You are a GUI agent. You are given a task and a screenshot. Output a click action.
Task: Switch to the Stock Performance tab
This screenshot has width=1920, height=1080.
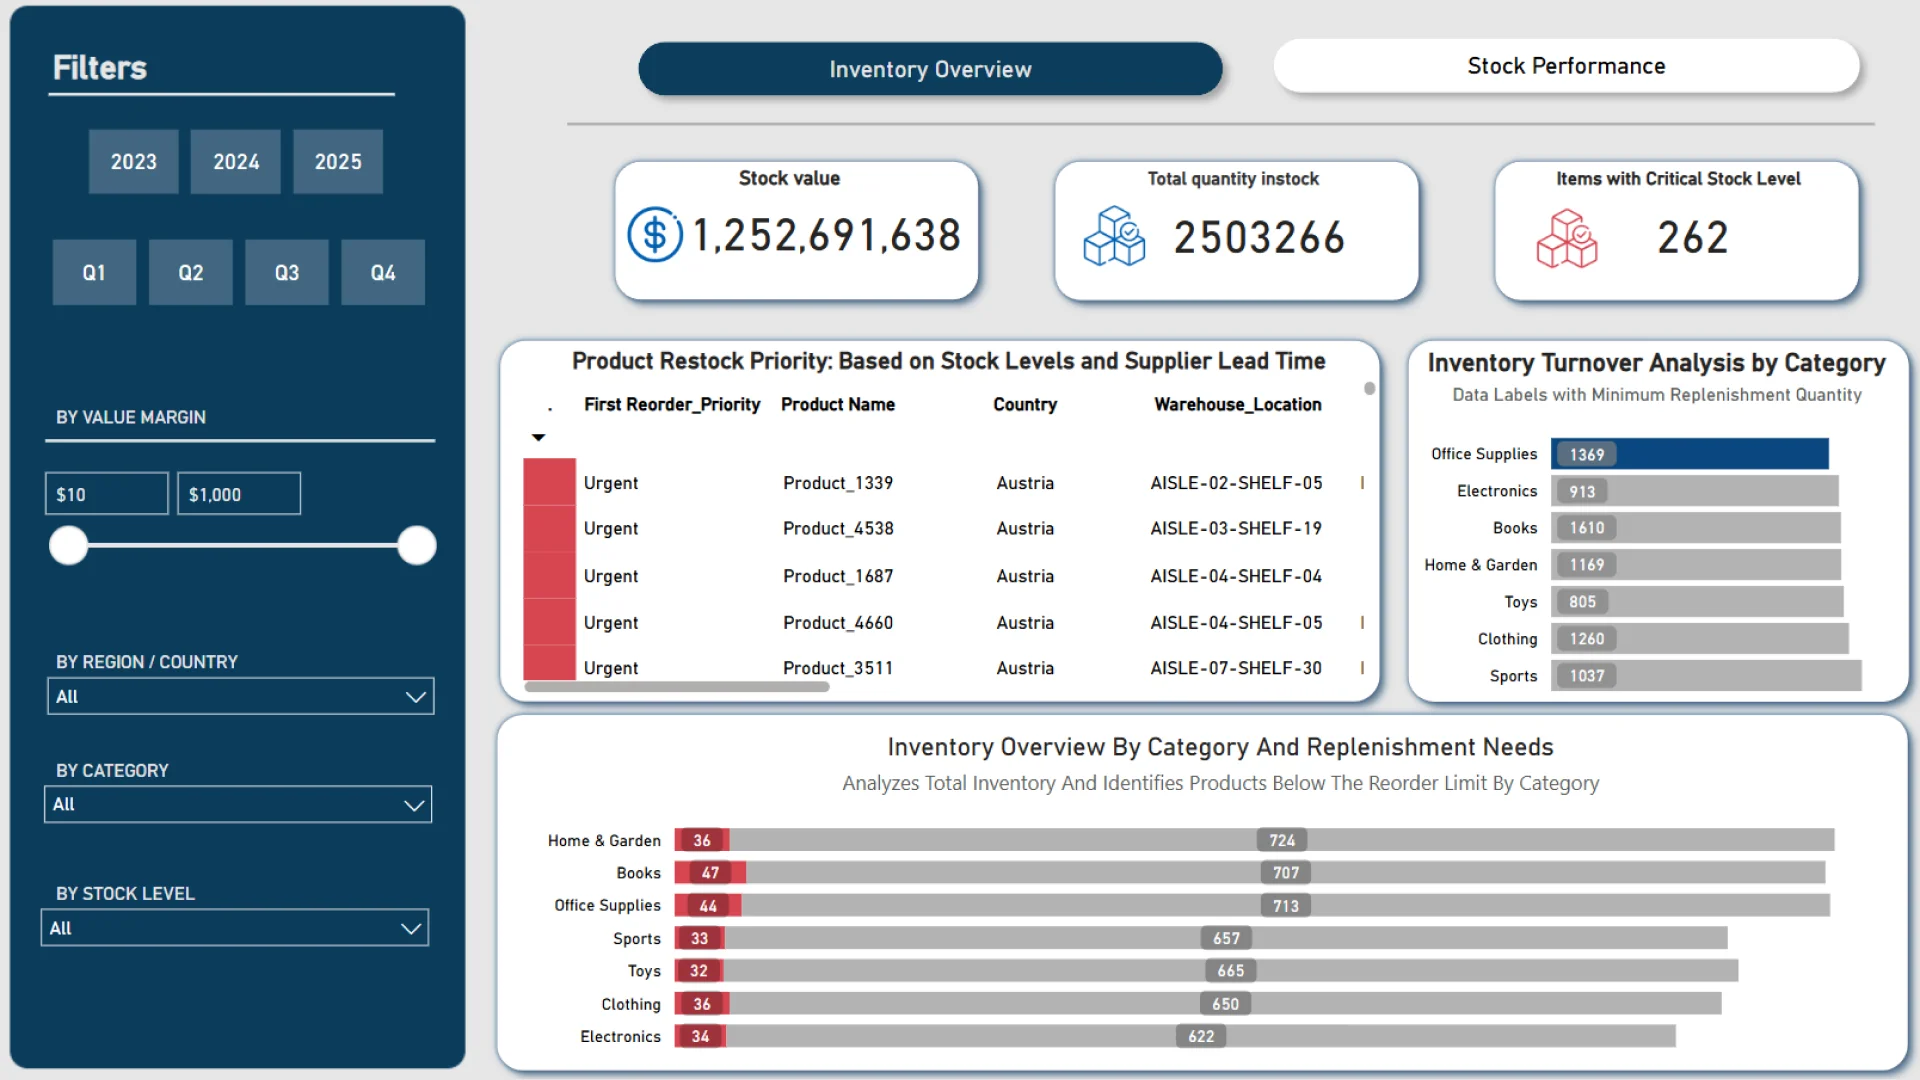point(1566,66)
